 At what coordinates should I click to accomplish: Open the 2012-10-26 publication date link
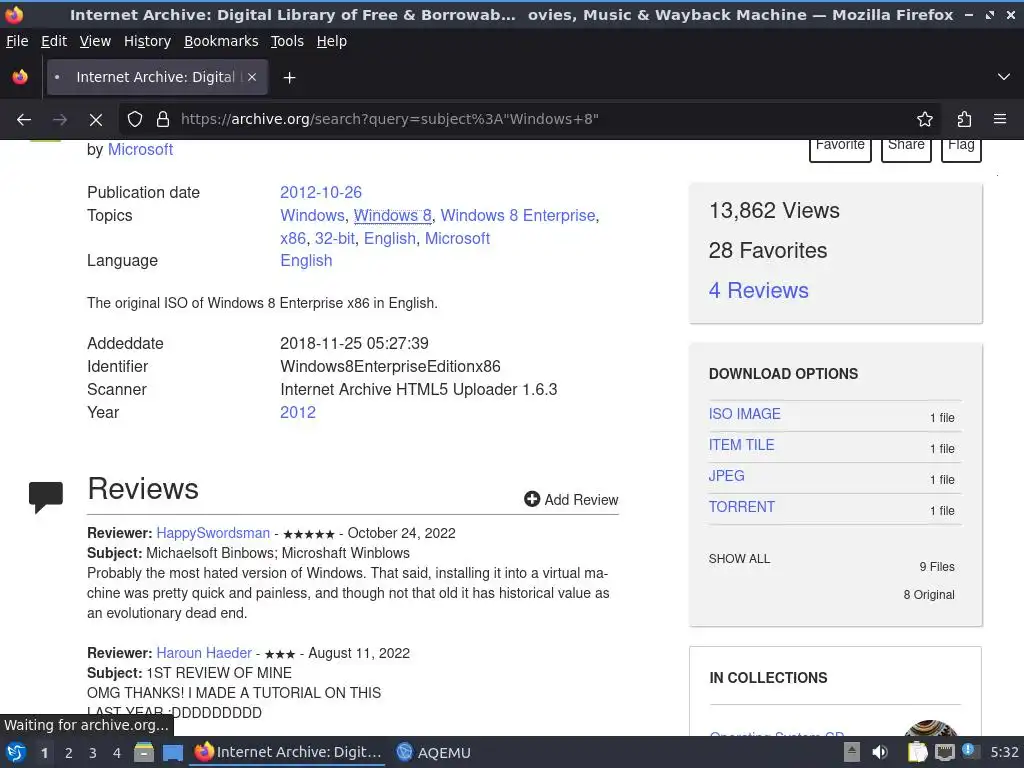pyautogui.click(x=321, y=193)
